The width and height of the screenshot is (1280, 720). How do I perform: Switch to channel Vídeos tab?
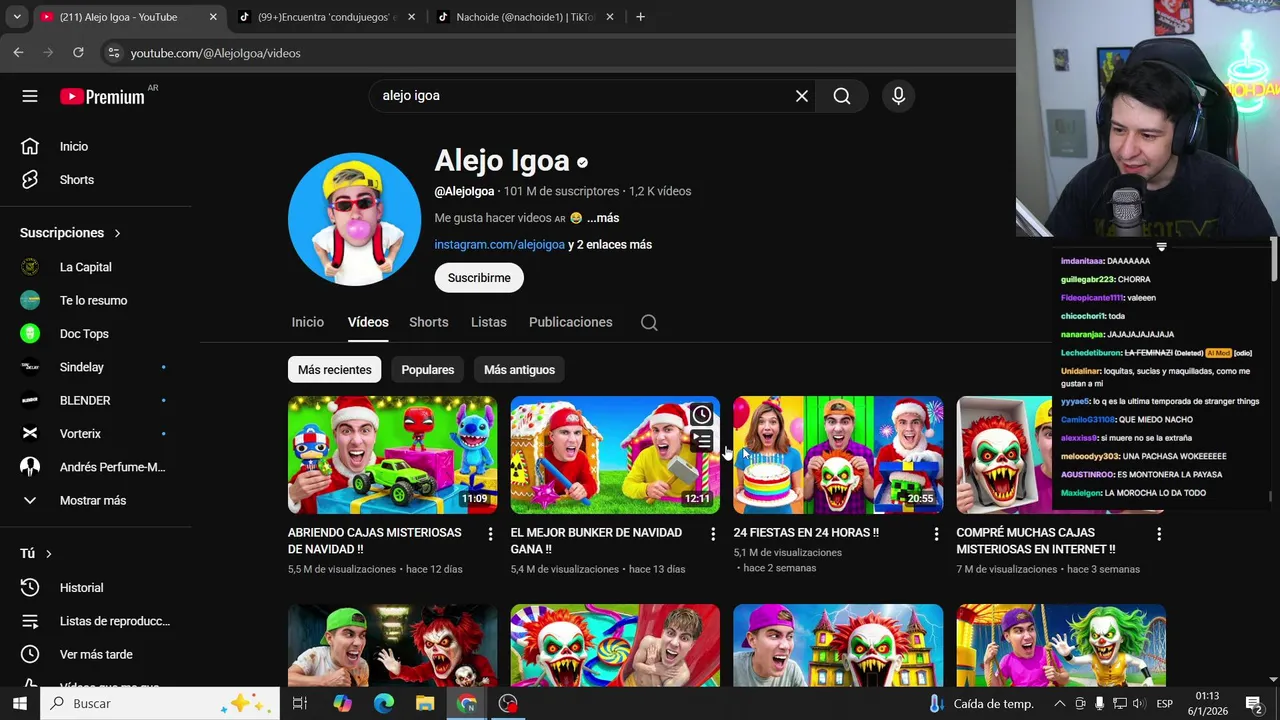point(368,322)
